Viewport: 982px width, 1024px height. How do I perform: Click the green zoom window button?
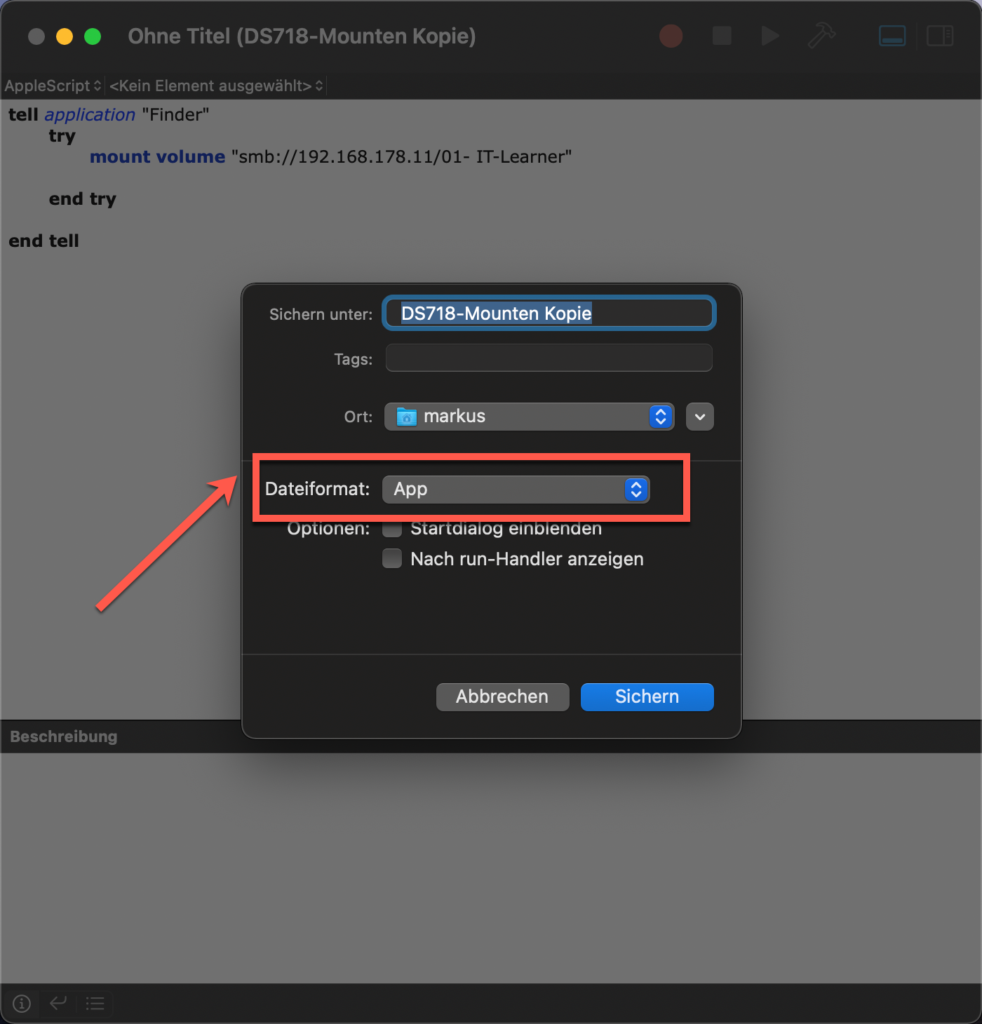(93, 37)
